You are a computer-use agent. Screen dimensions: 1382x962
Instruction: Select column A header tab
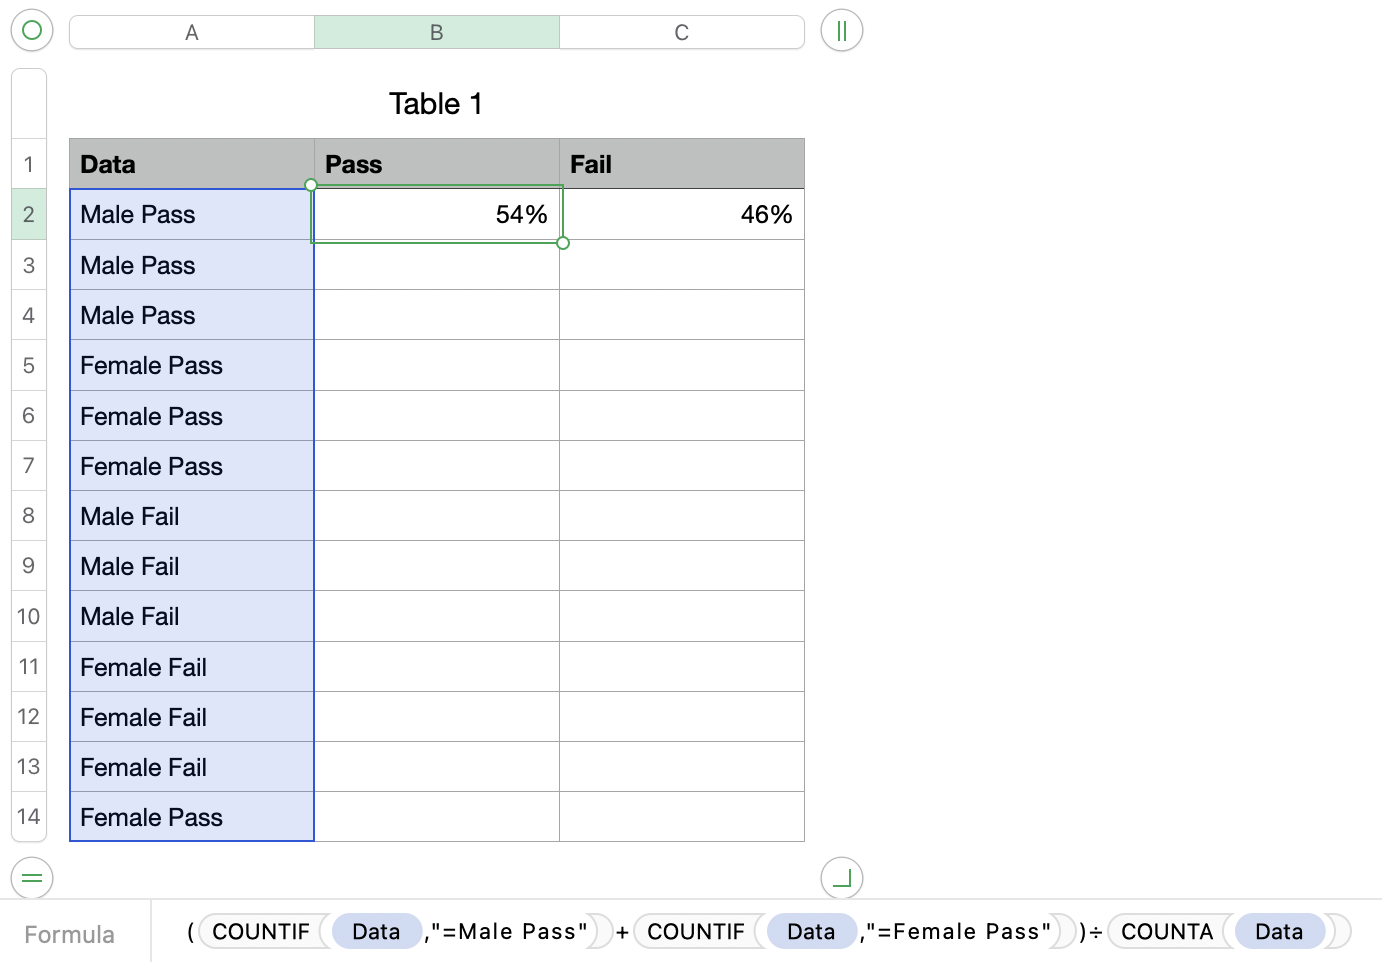192,32
